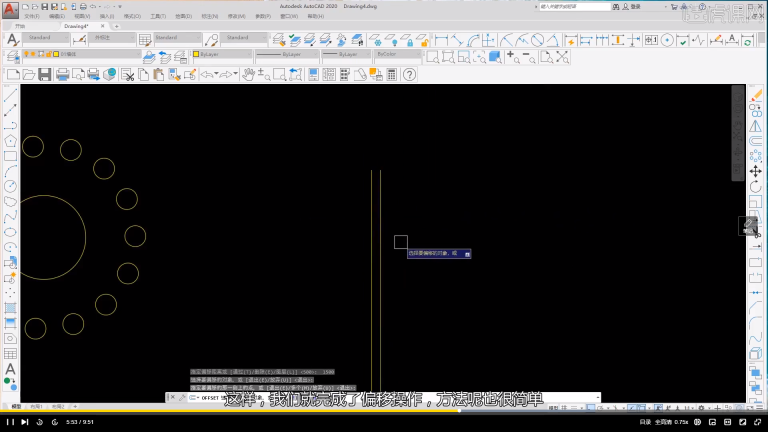Click the Save icon in Standard toolbar

click(x=45, y=74)
